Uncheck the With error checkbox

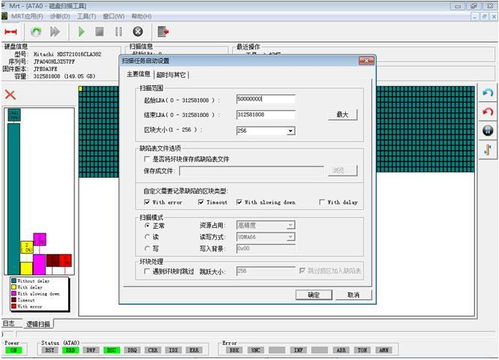click(x=147, y=202)
